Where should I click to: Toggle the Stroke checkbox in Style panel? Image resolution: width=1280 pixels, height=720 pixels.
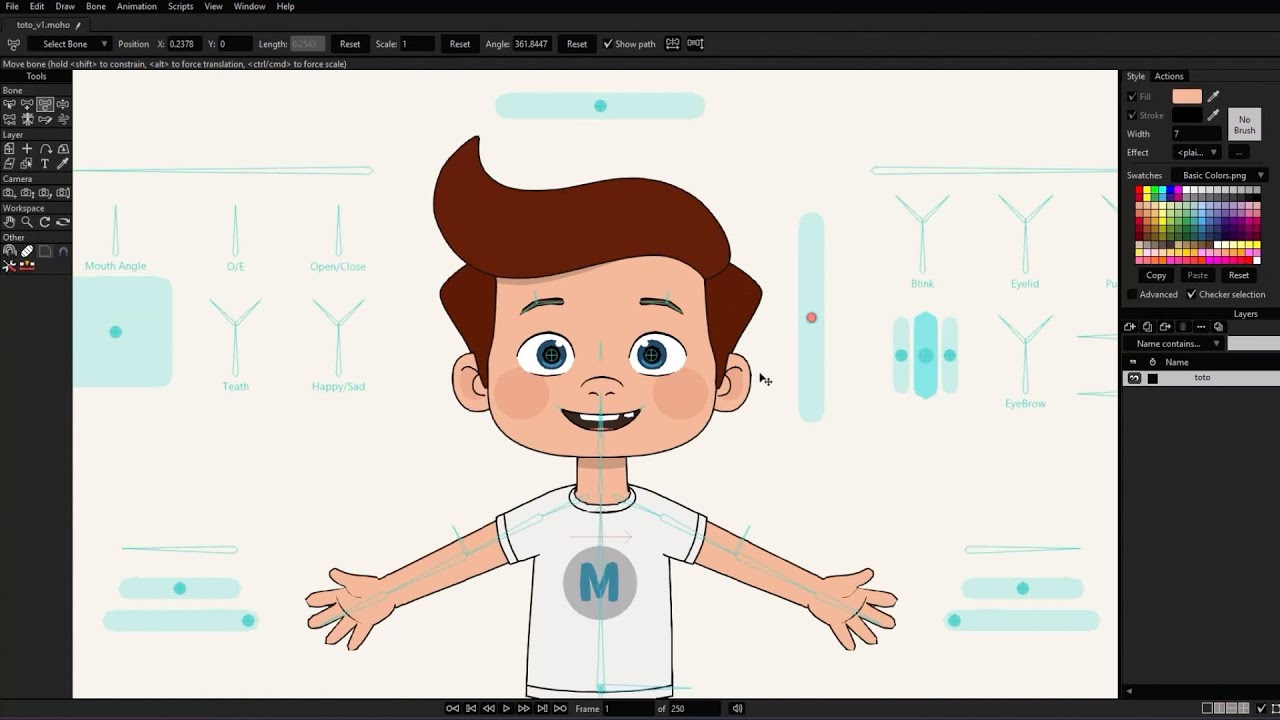click(x=1132, y=116)
